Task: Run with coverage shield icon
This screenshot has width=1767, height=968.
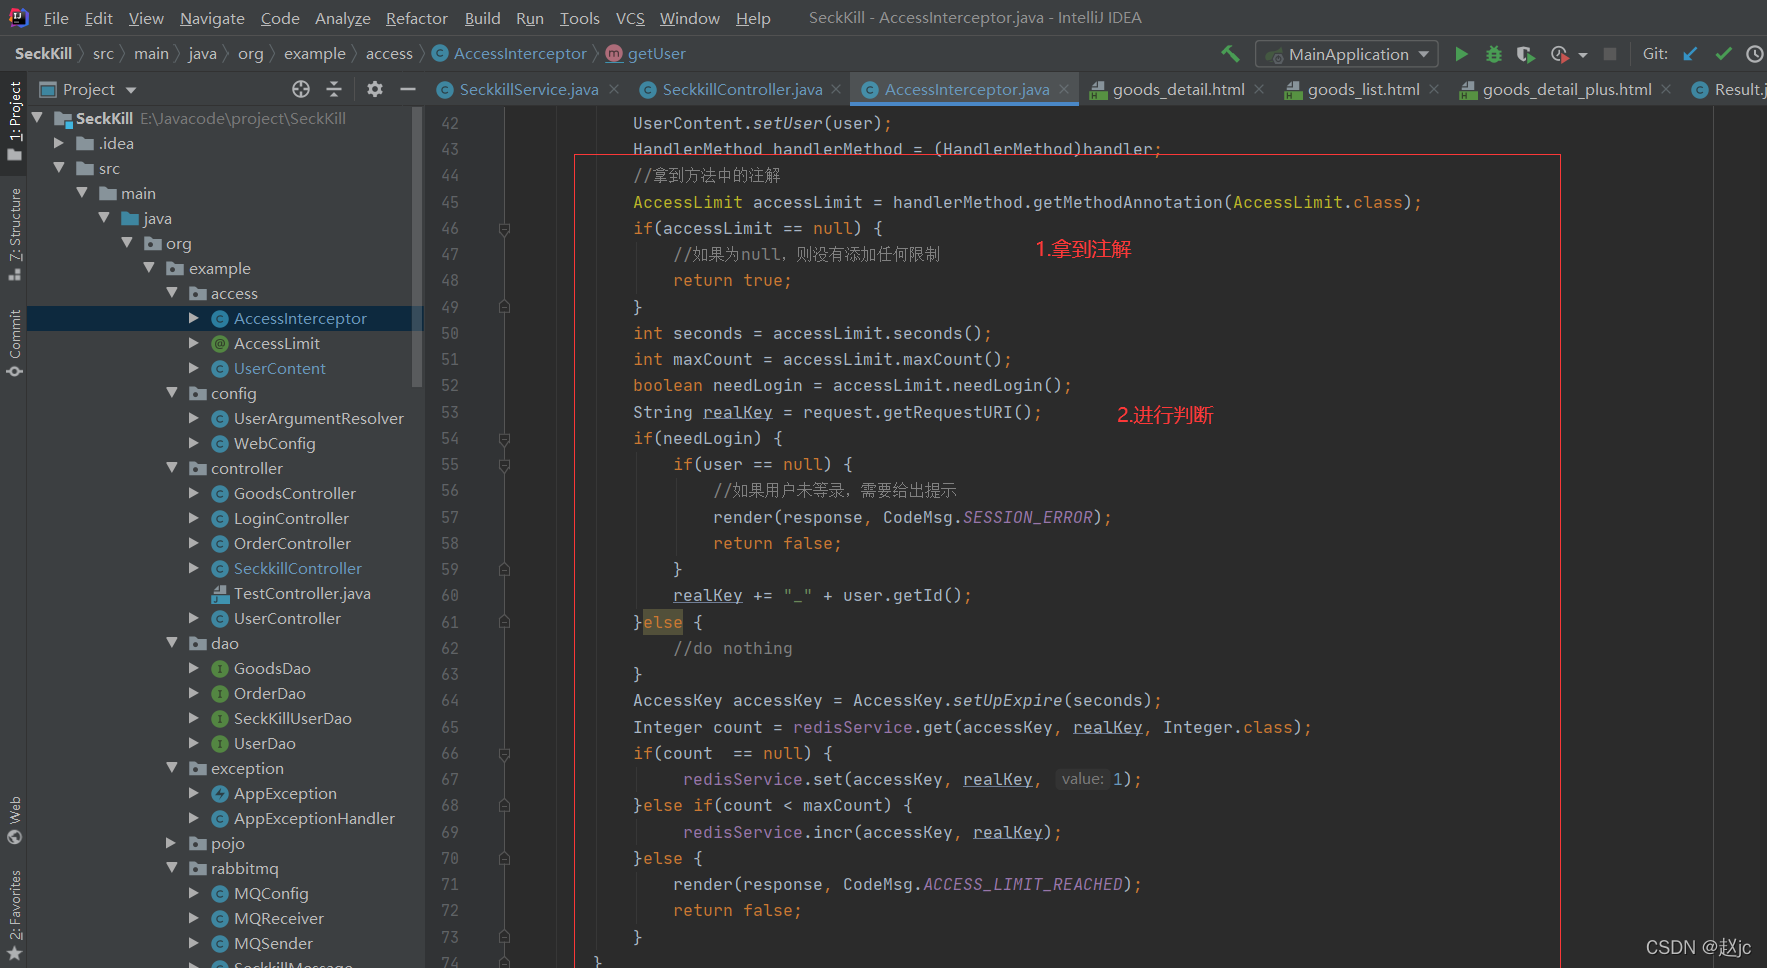Action: pos(1525,54)
